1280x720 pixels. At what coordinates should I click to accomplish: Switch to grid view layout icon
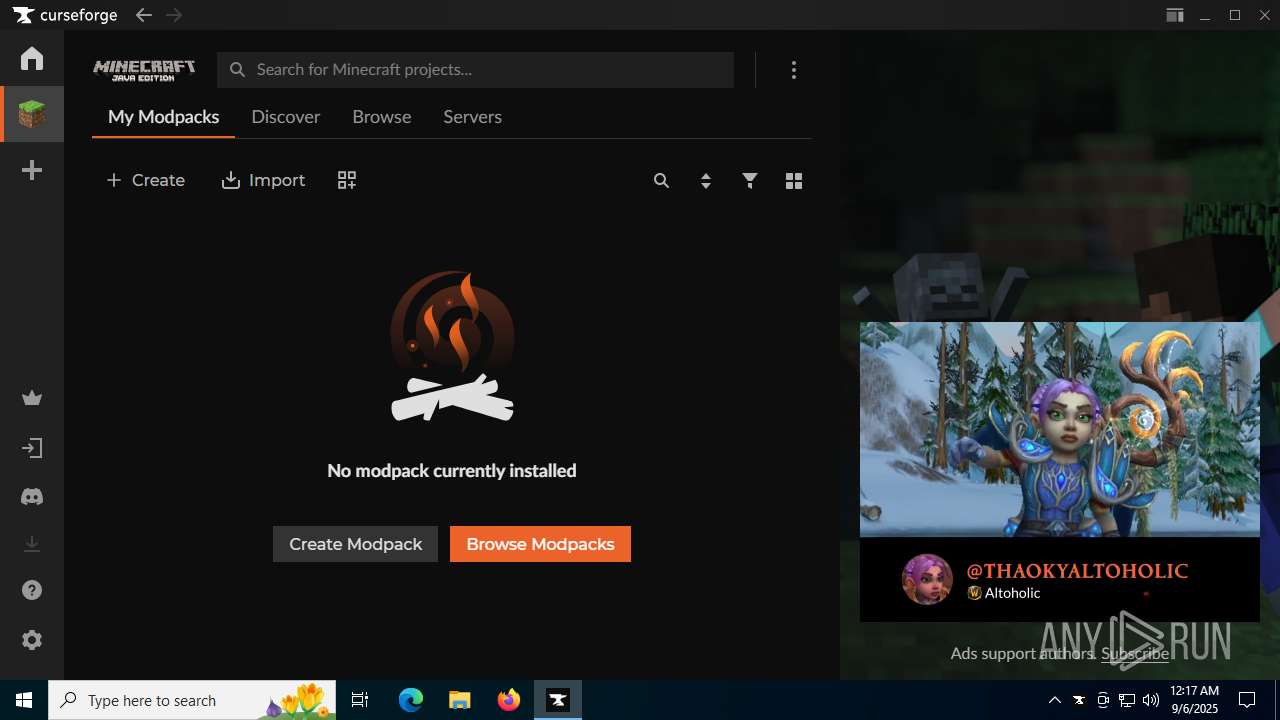click(794, 181)
